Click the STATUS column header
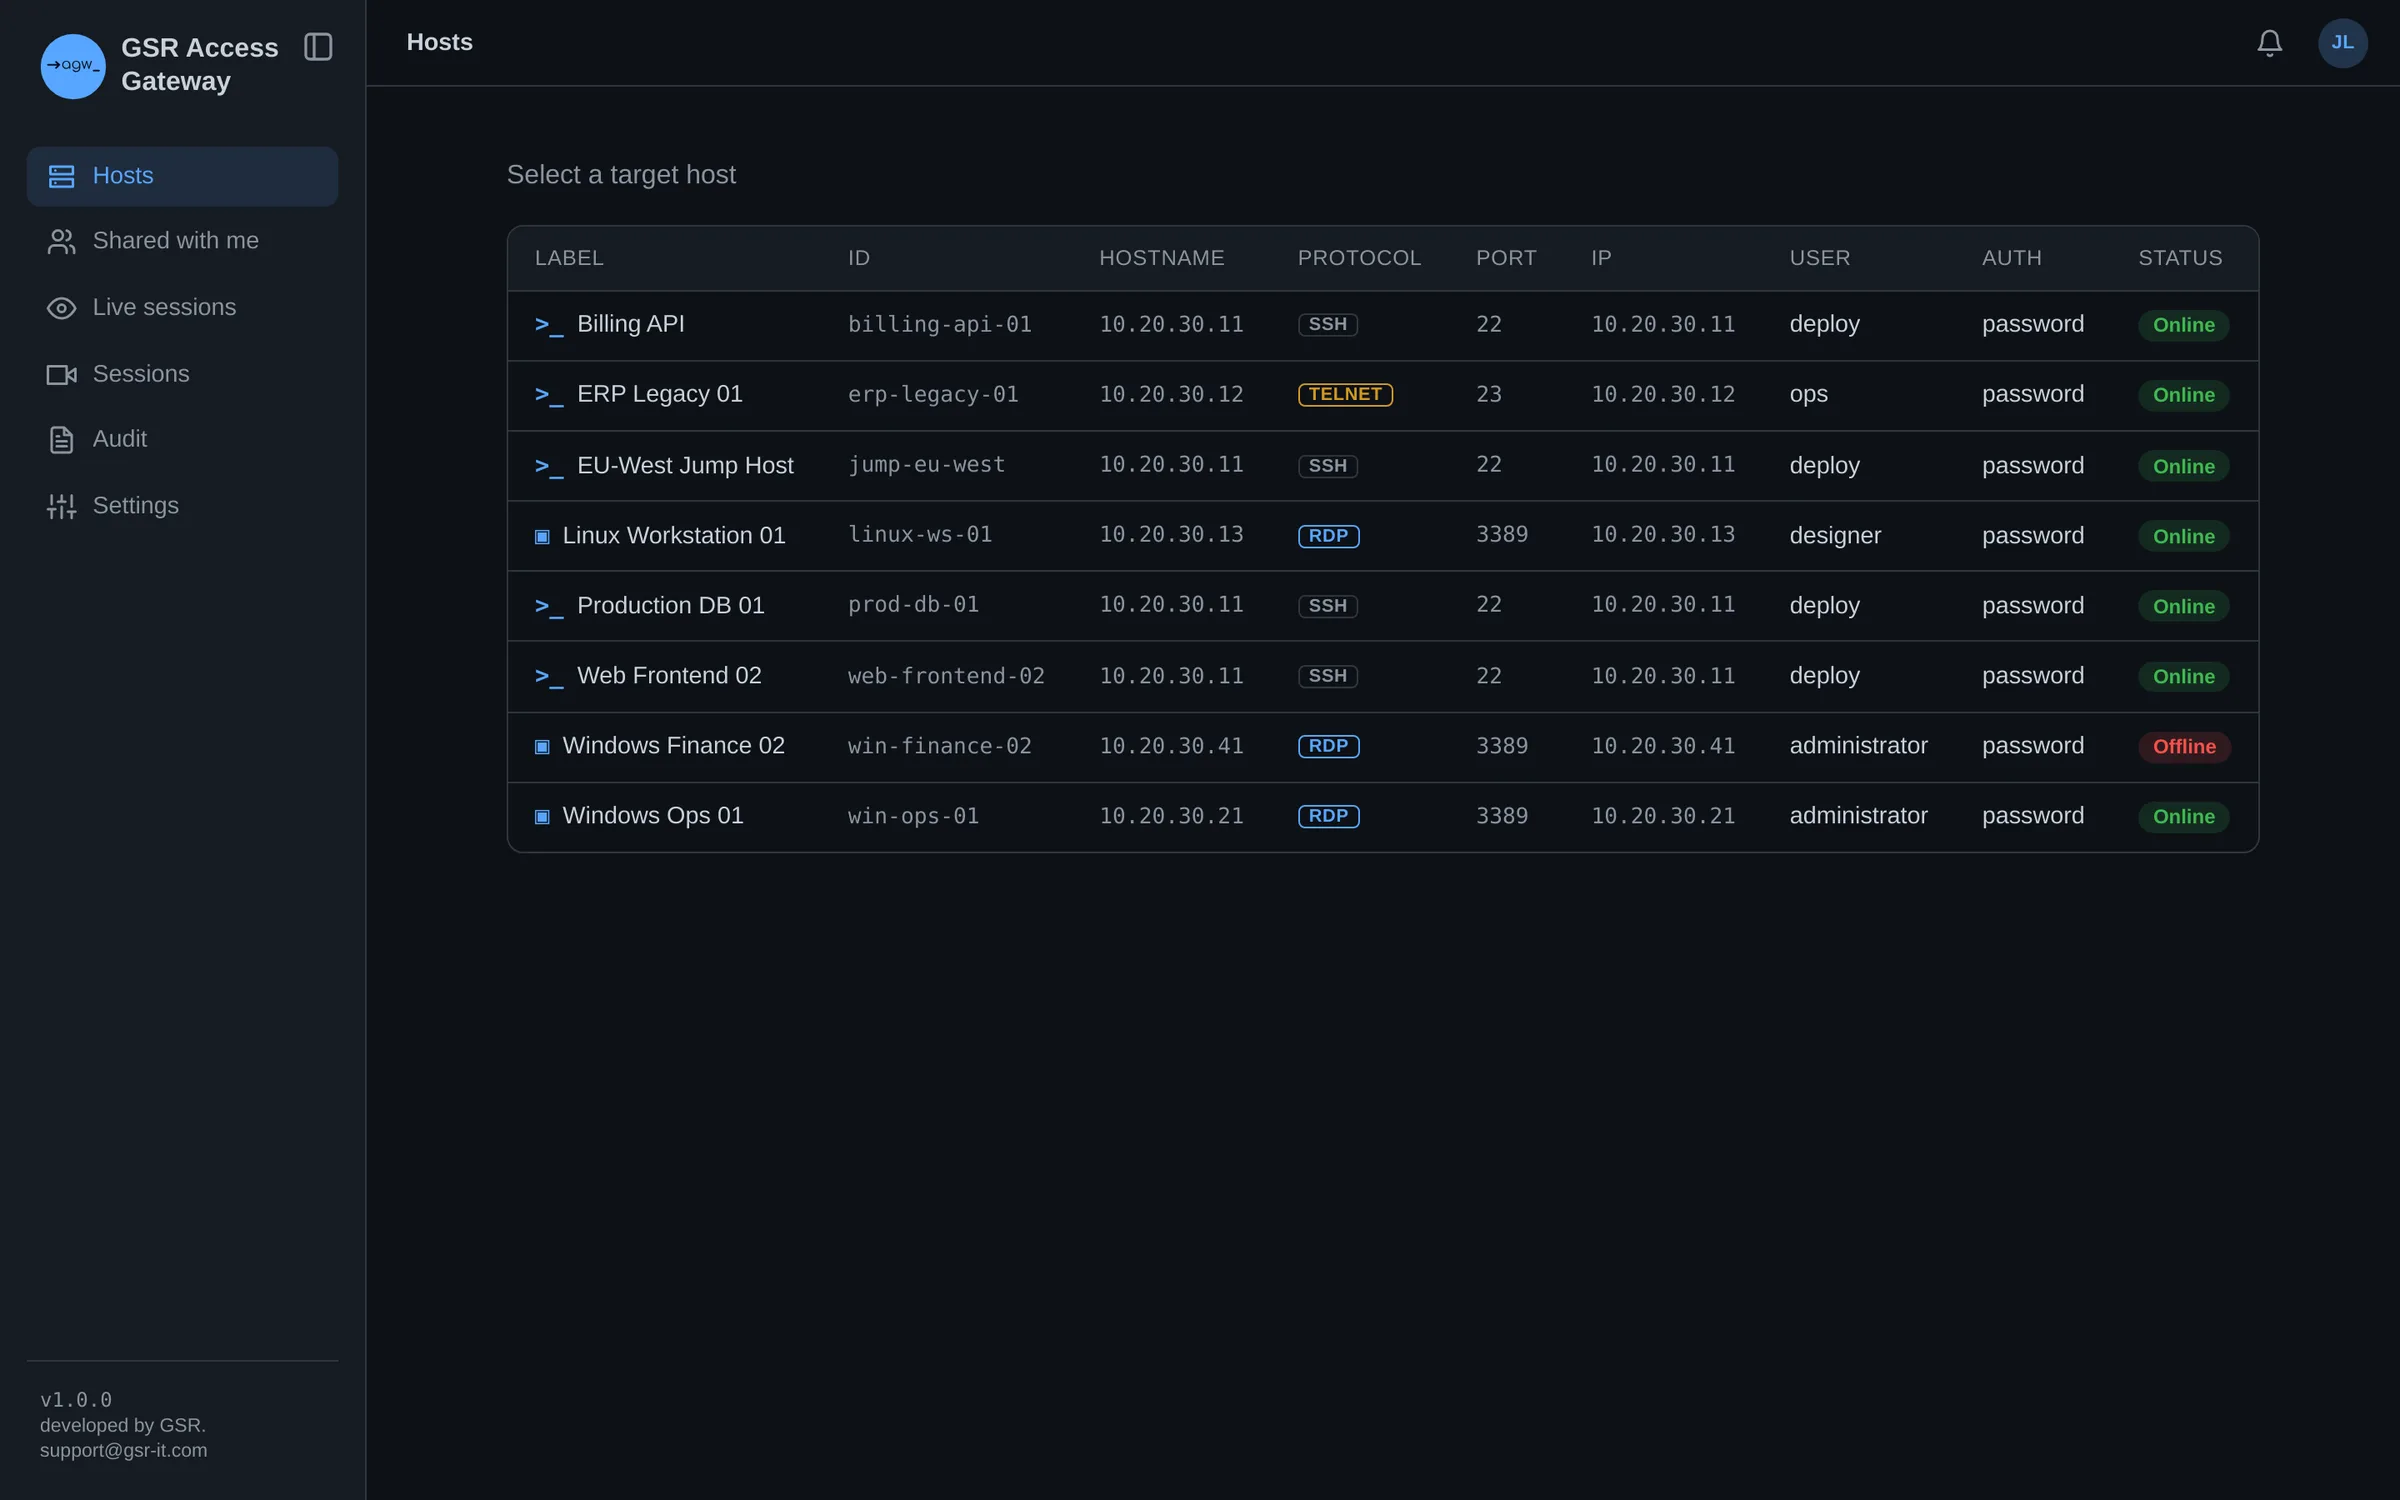Viewport: 2400px width, 1500px height. (x=2180, y=258)
